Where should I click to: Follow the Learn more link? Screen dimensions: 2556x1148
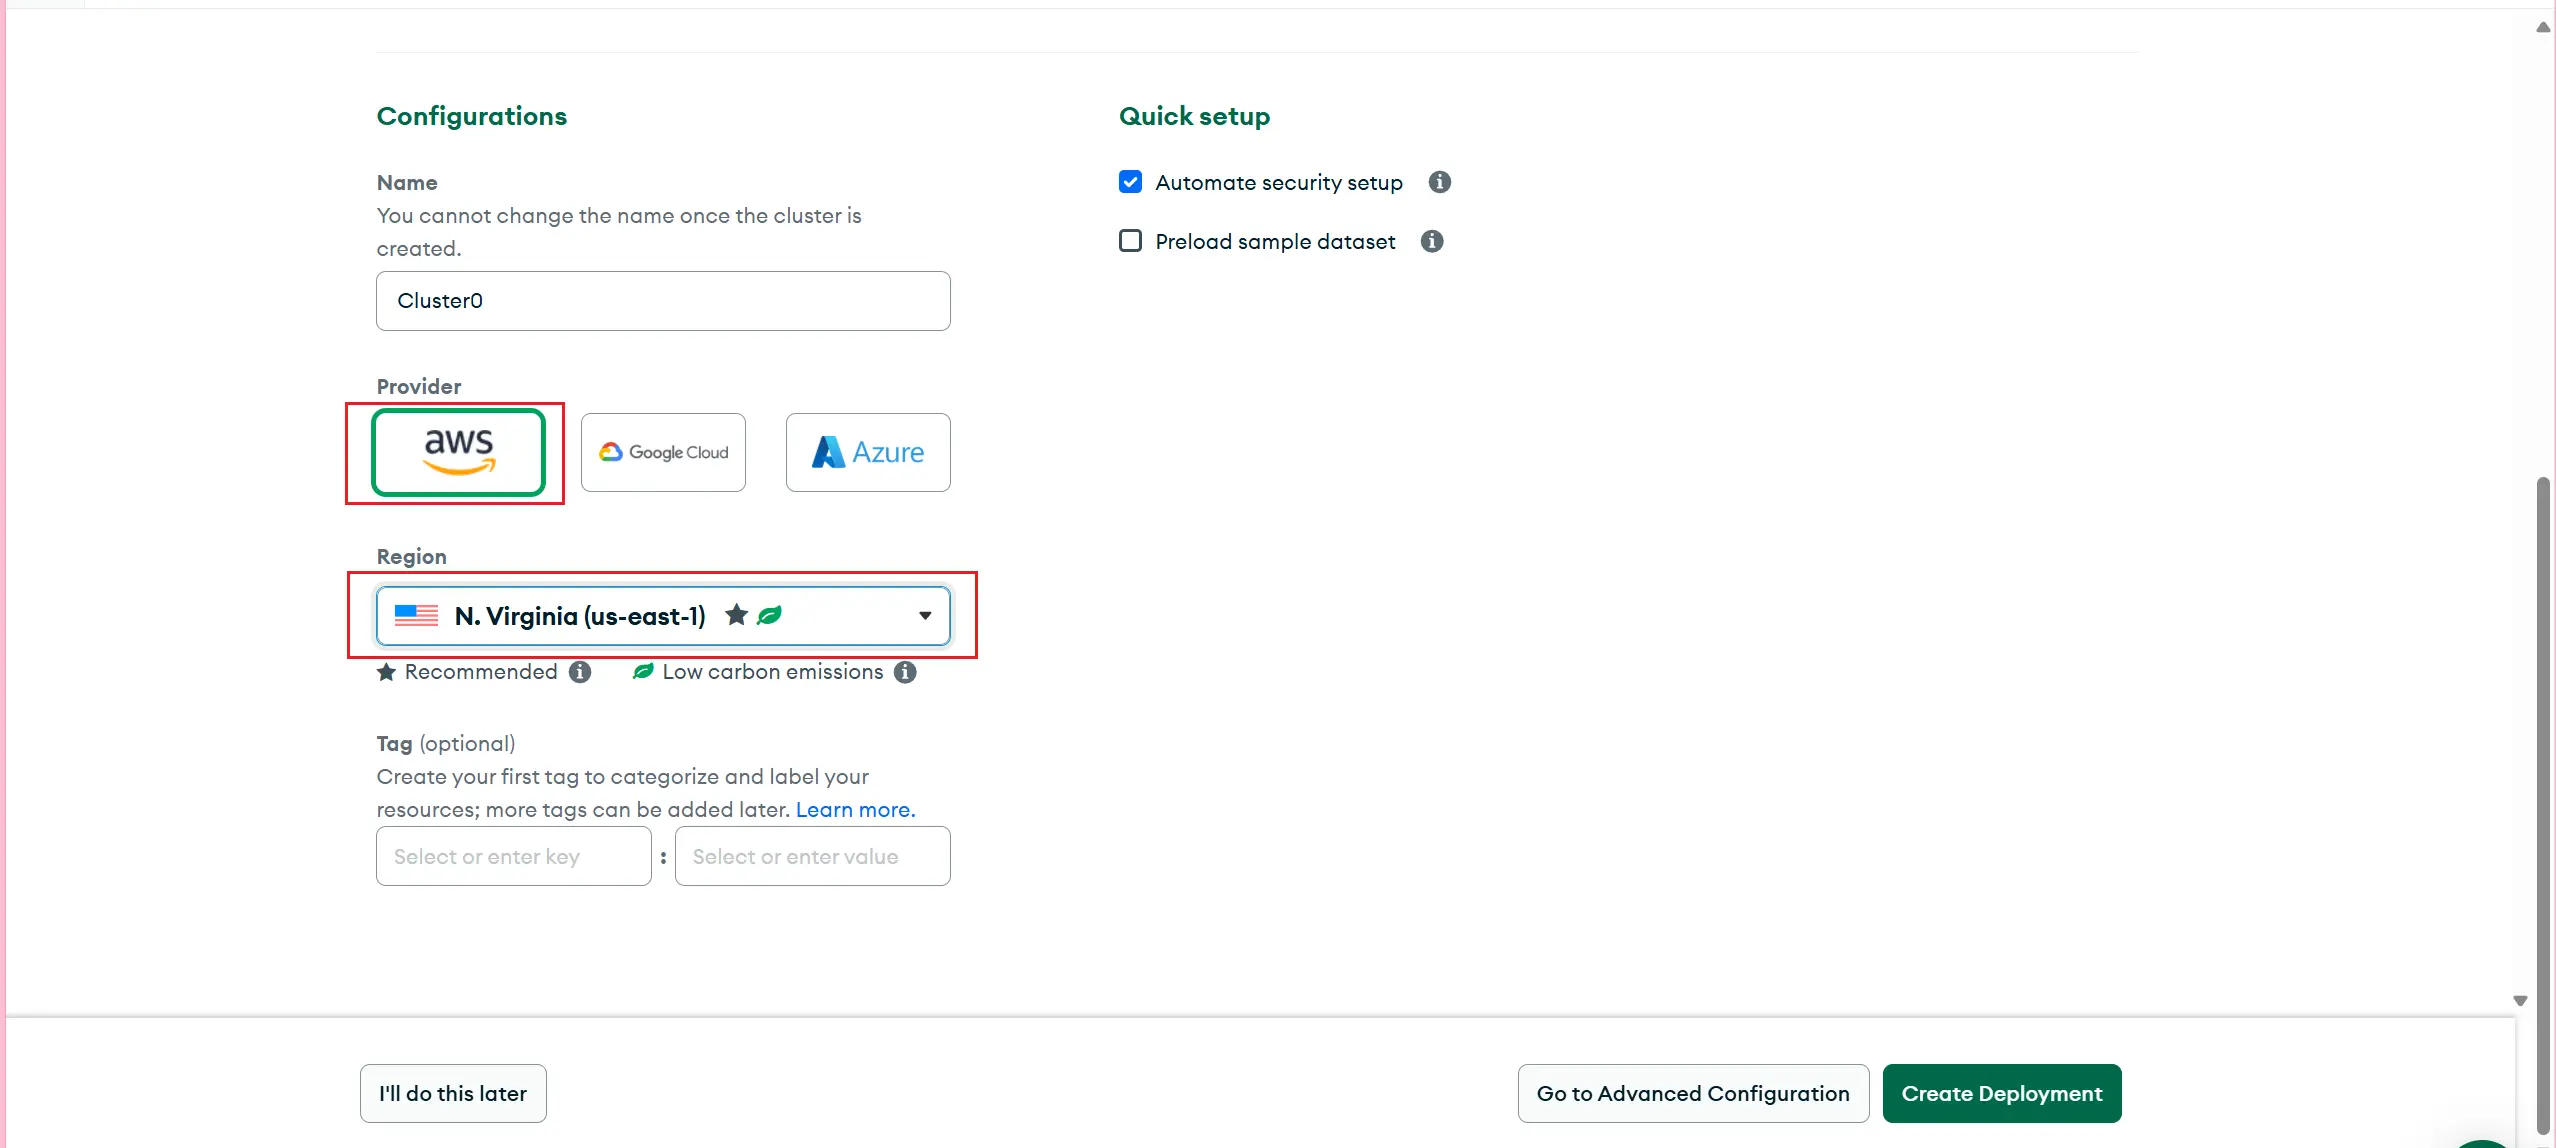[855, 810]
